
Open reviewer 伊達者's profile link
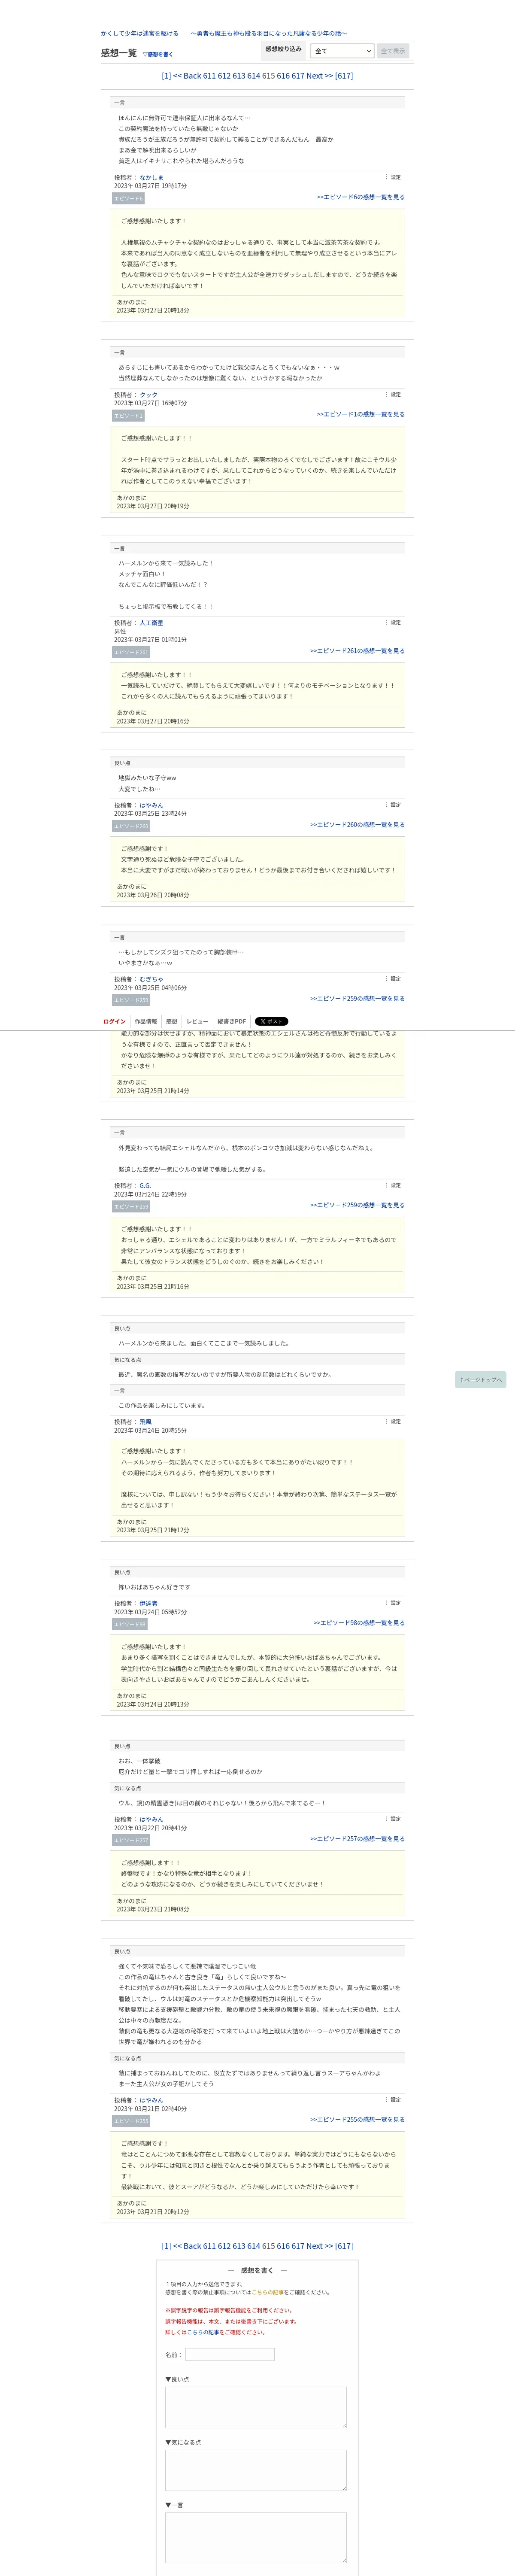point(148,1603)
